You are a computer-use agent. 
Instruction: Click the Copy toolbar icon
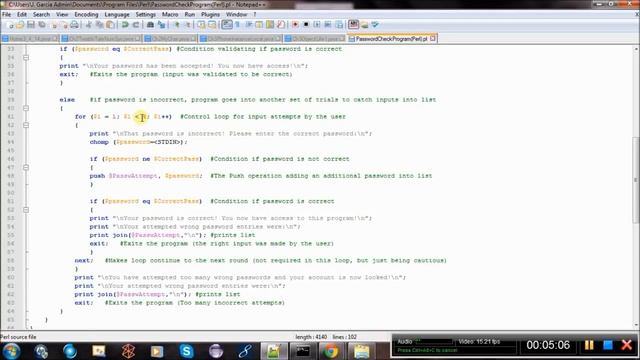pyautogui.click(x=99, y=25)
